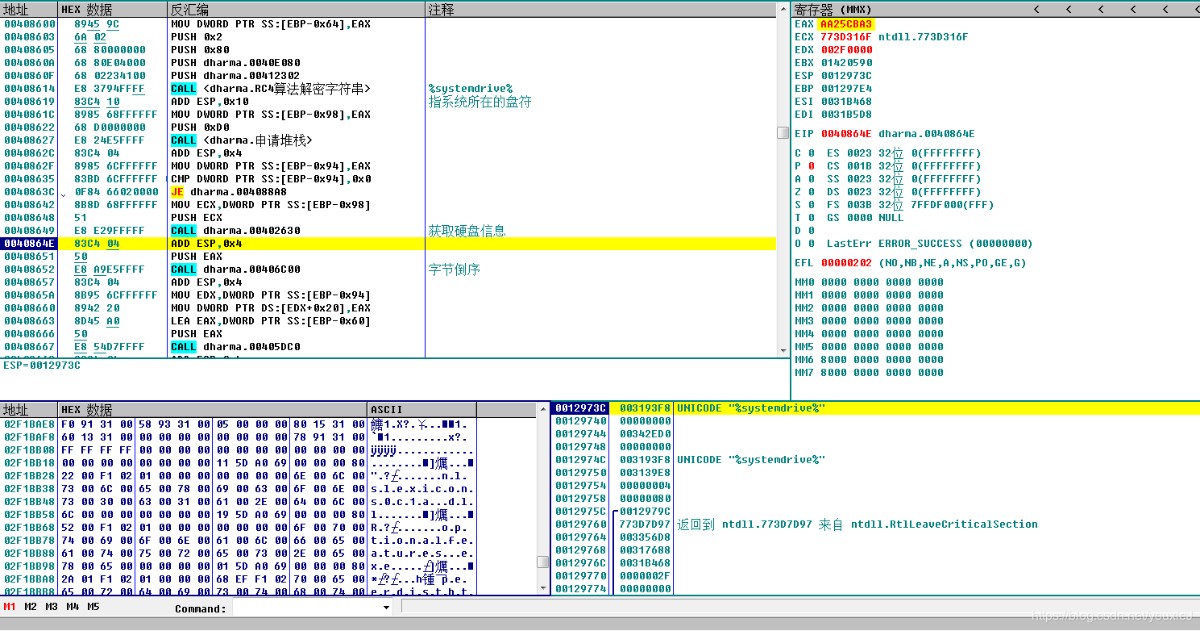Select stack value 0000002F
This screenshot has width=1200, height=631.
click(x=645, y=577)
